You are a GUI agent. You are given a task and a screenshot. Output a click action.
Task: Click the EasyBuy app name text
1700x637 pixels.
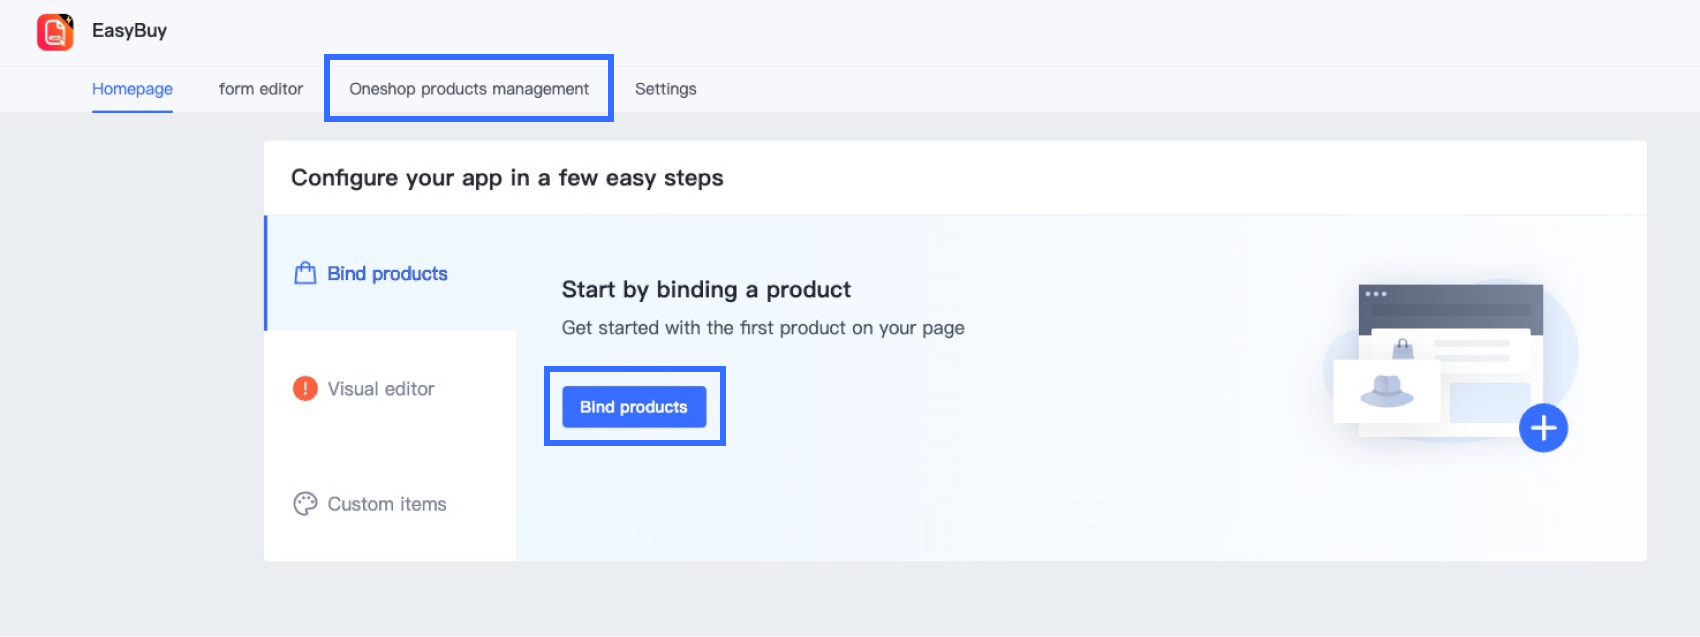(129, 31)
